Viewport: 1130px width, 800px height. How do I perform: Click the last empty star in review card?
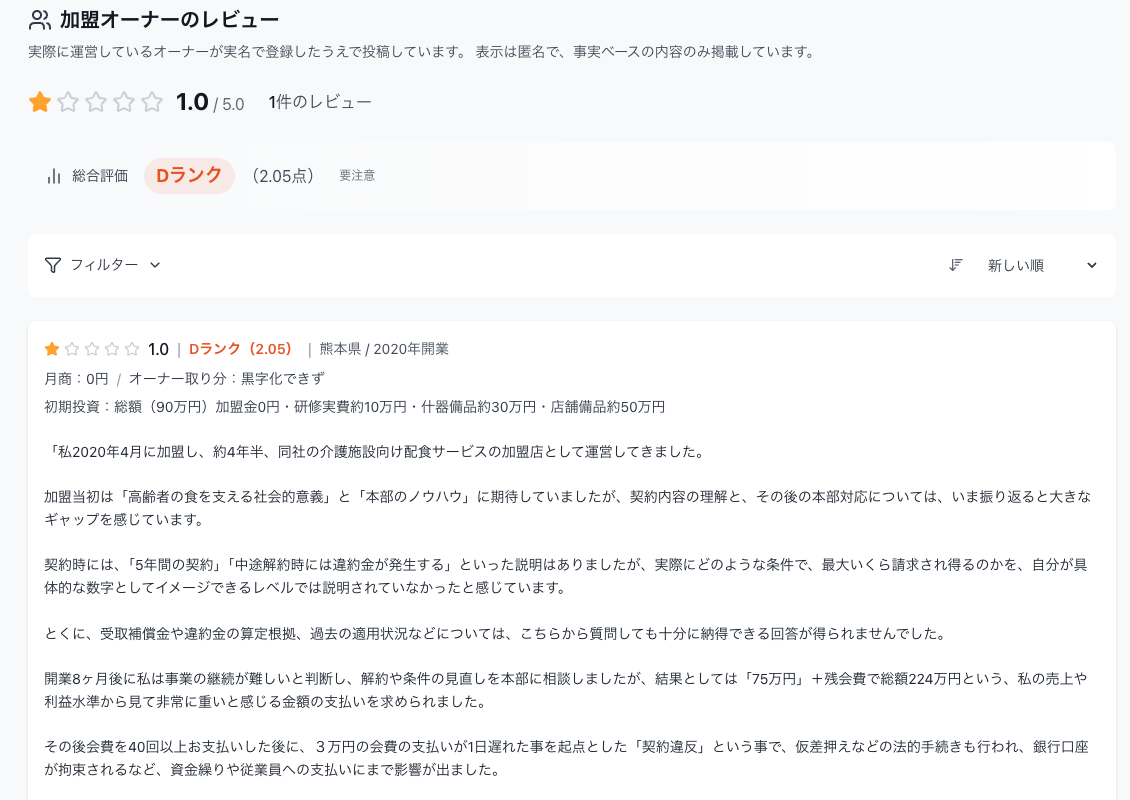click(x=132, y=349)
